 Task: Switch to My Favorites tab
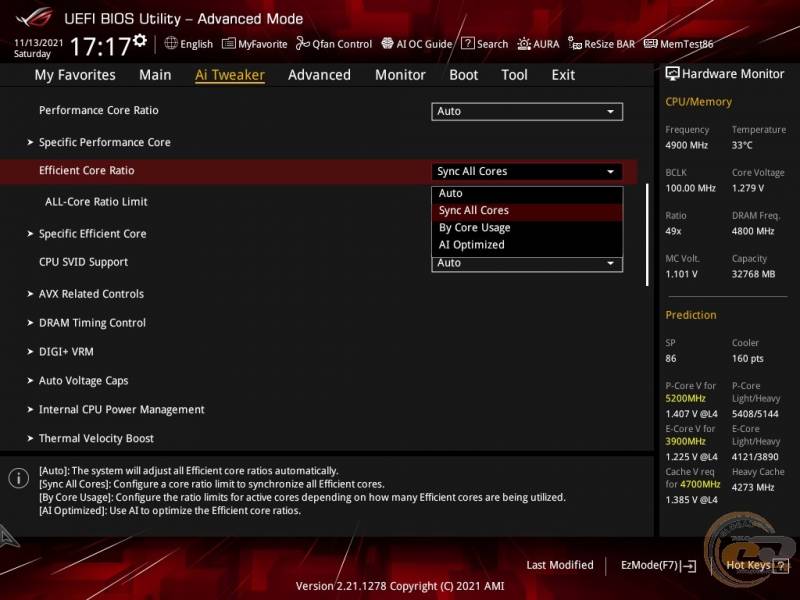(x=75, y=75)
